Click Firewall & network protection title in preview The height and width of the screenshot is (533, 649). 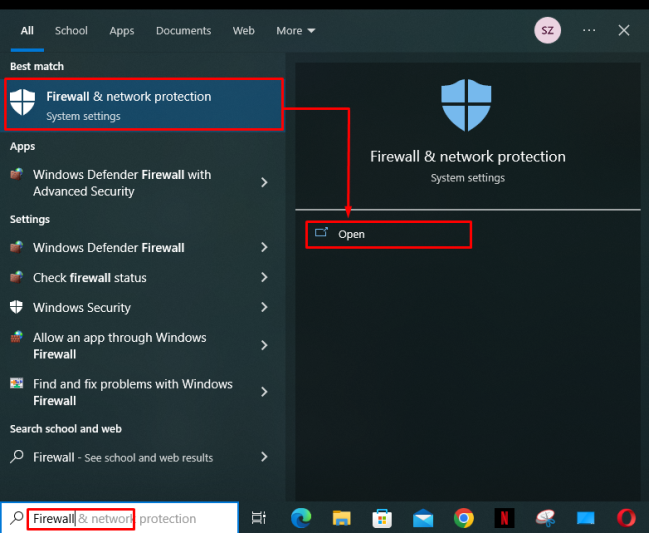(468, 157)
